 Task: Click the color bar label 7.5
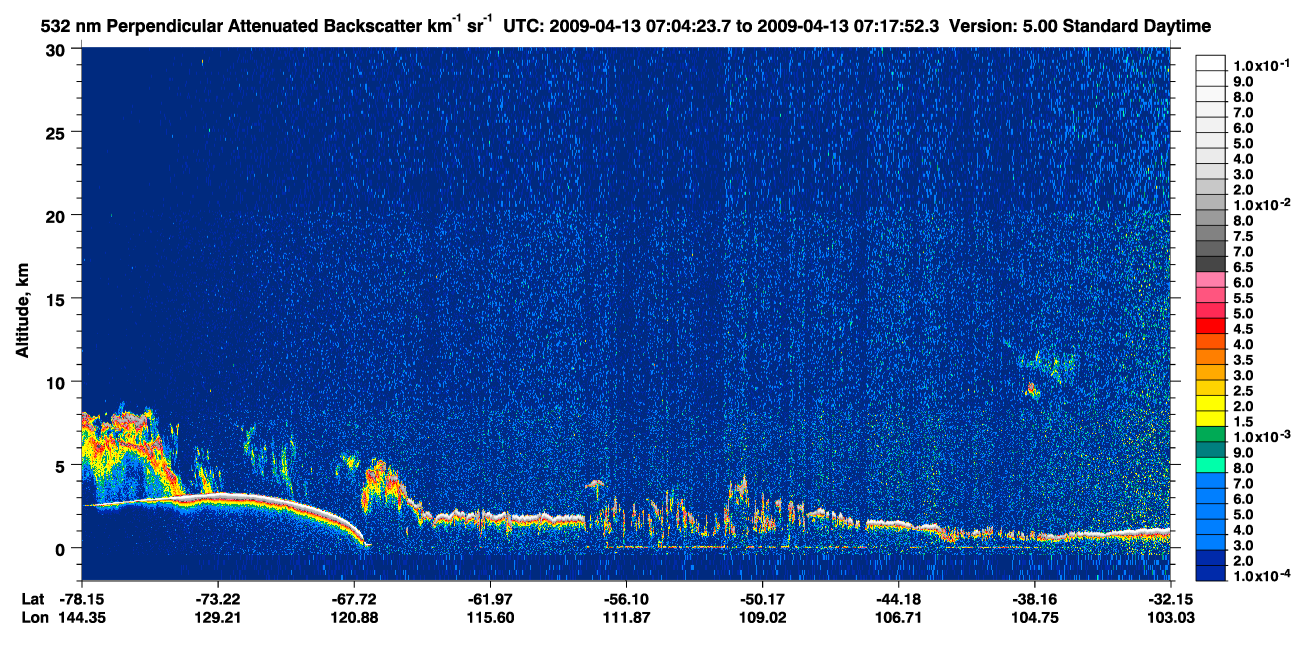pos(1244,236)
